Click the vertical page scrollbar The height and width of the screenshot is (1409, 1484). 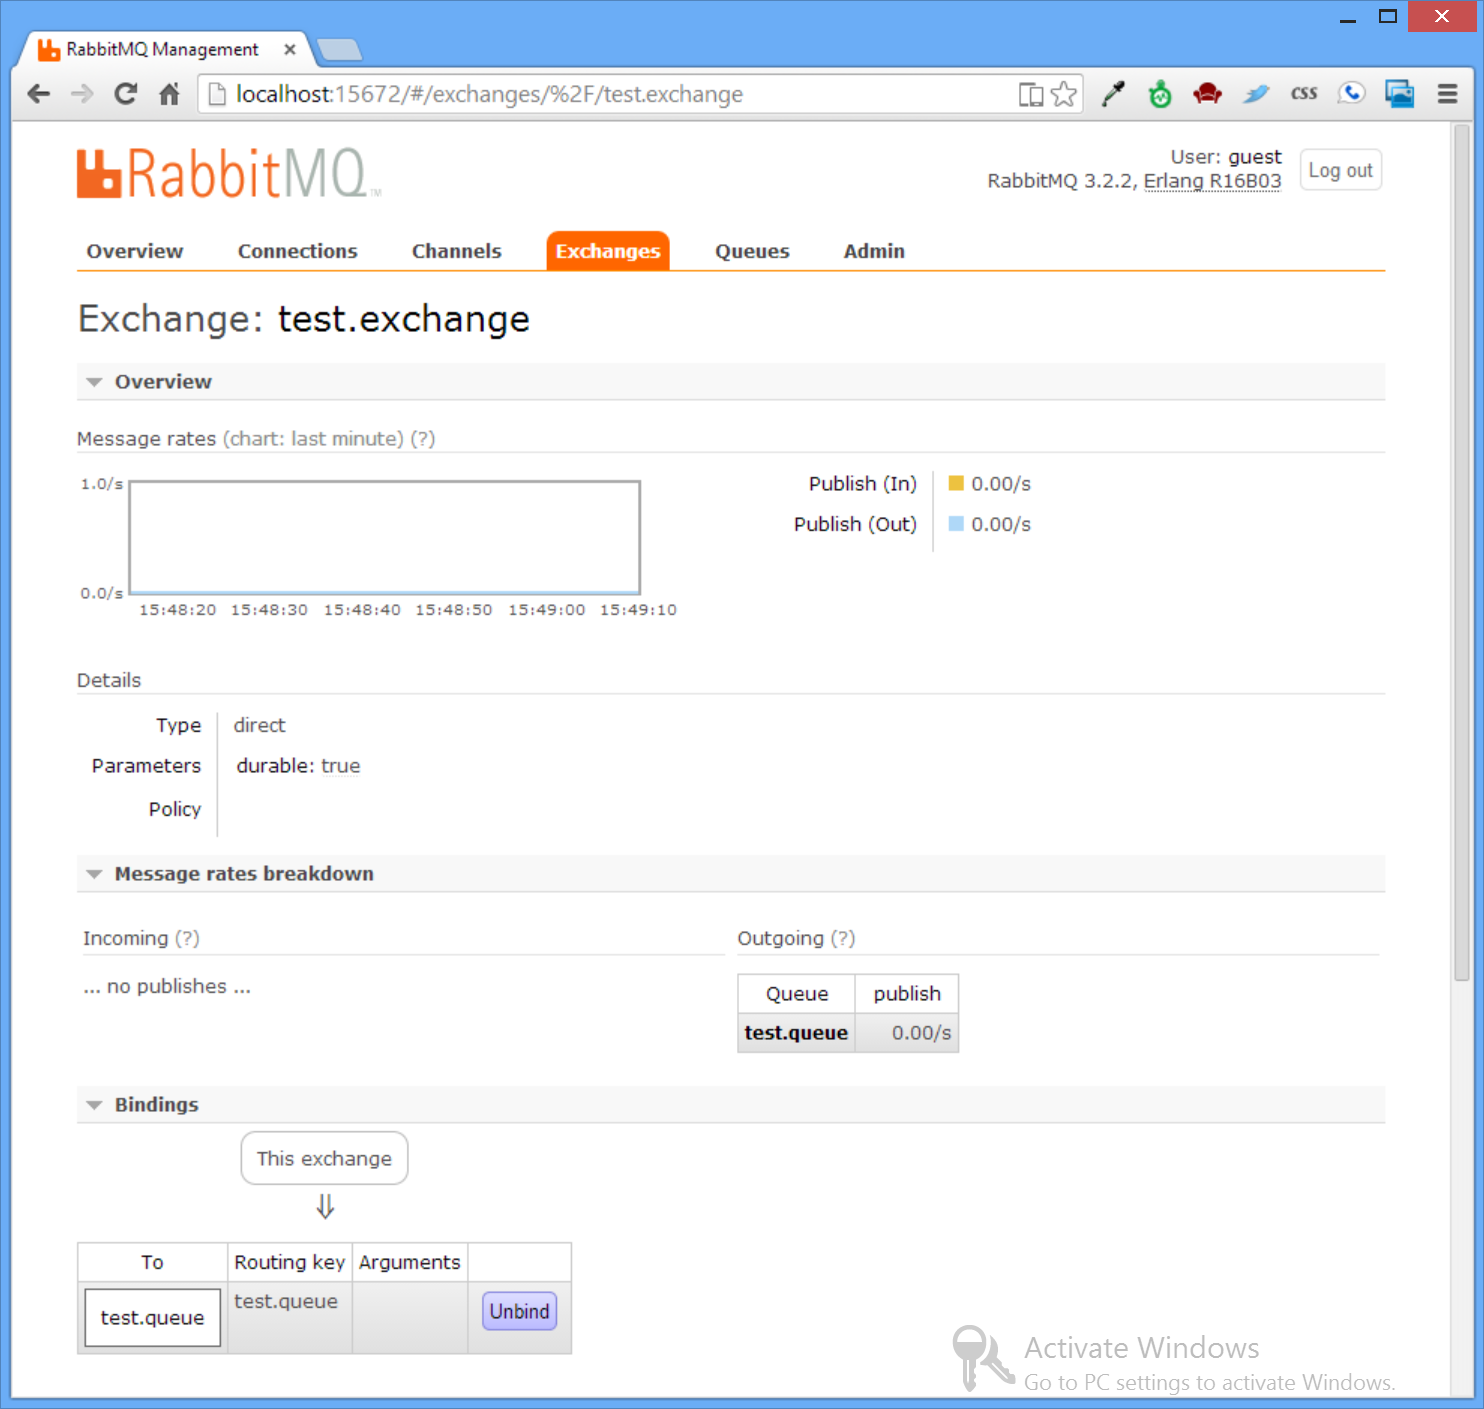pyautogui.click(x=1462, y=551)
